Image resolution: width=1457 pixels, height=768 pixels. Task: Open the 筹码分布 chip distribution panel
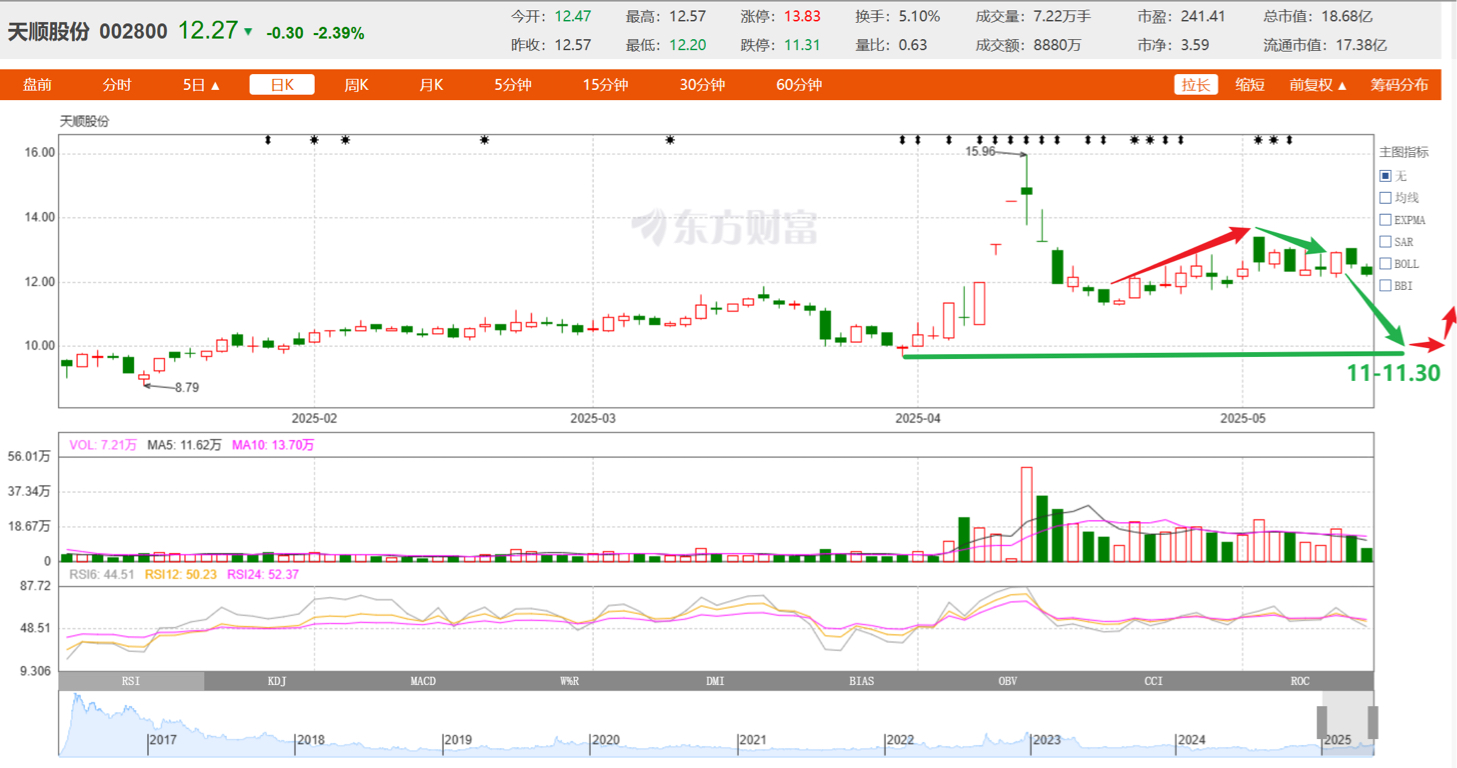pyautogui.click(x=1399, y=85)
